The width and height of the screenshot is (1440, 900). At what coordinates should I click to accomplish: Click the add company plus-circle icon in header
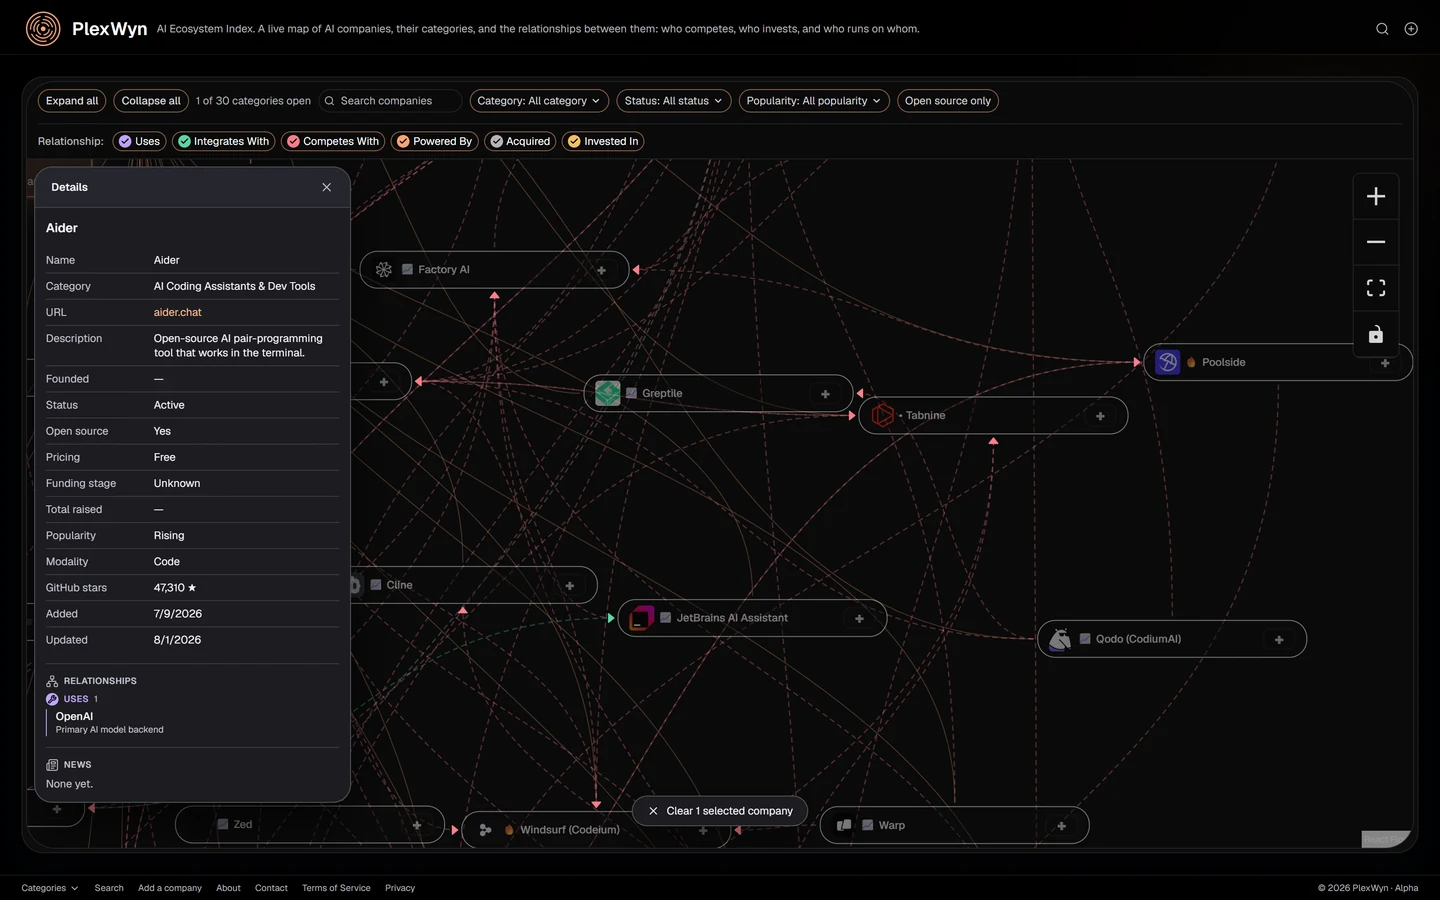(1411, 29)
